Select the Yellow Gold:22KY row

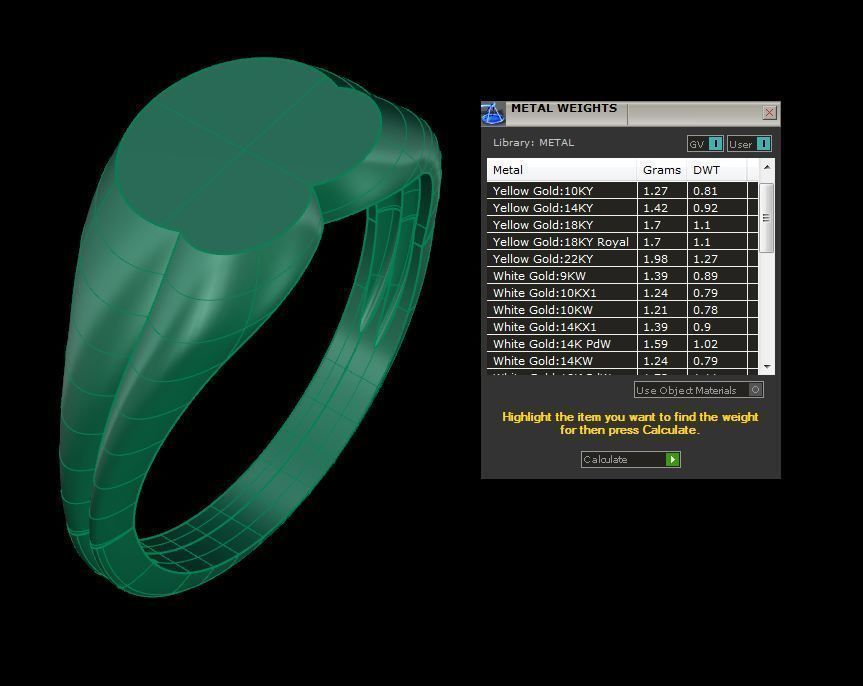click(x=622, y=259)
